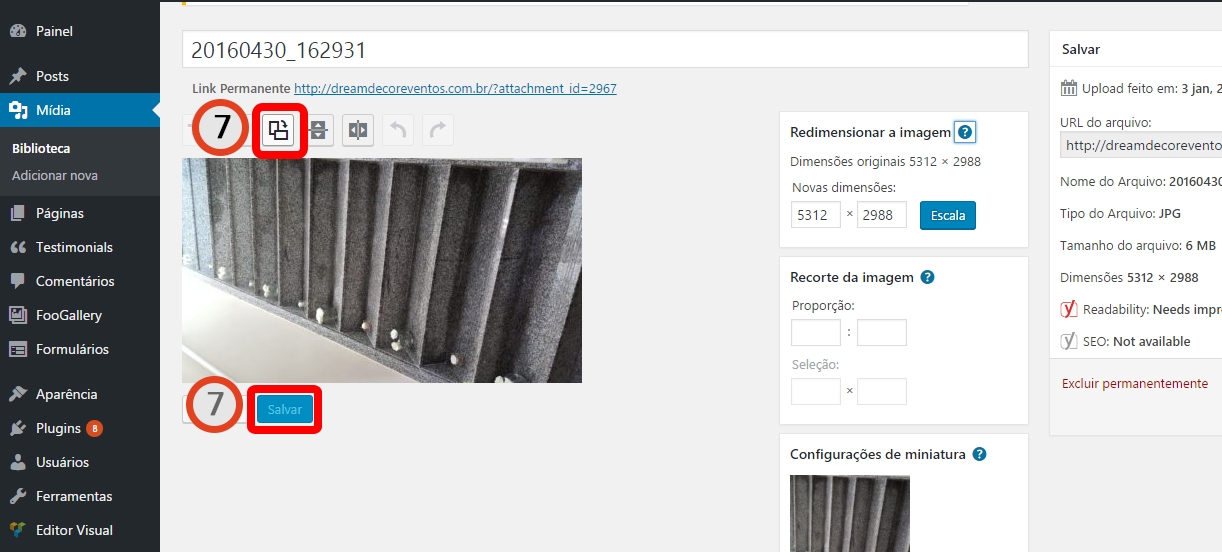
Task: Open the permanent link URL
Action: [x=455, y=88]
